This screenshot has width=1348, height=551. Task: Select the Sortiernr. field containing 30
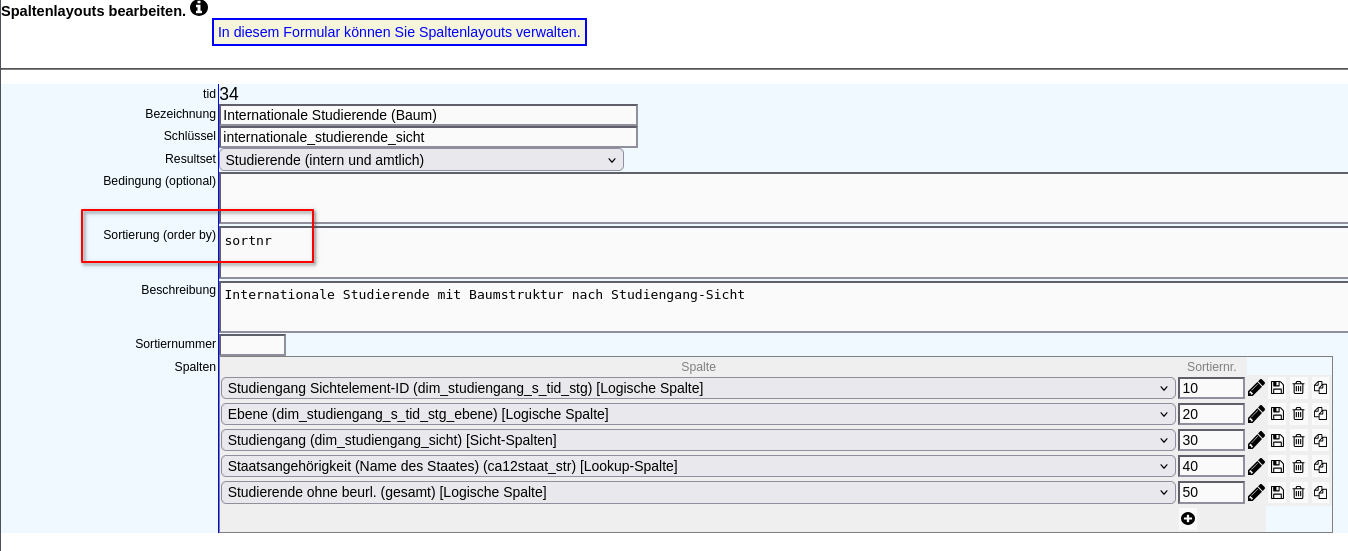(1210, 440)
